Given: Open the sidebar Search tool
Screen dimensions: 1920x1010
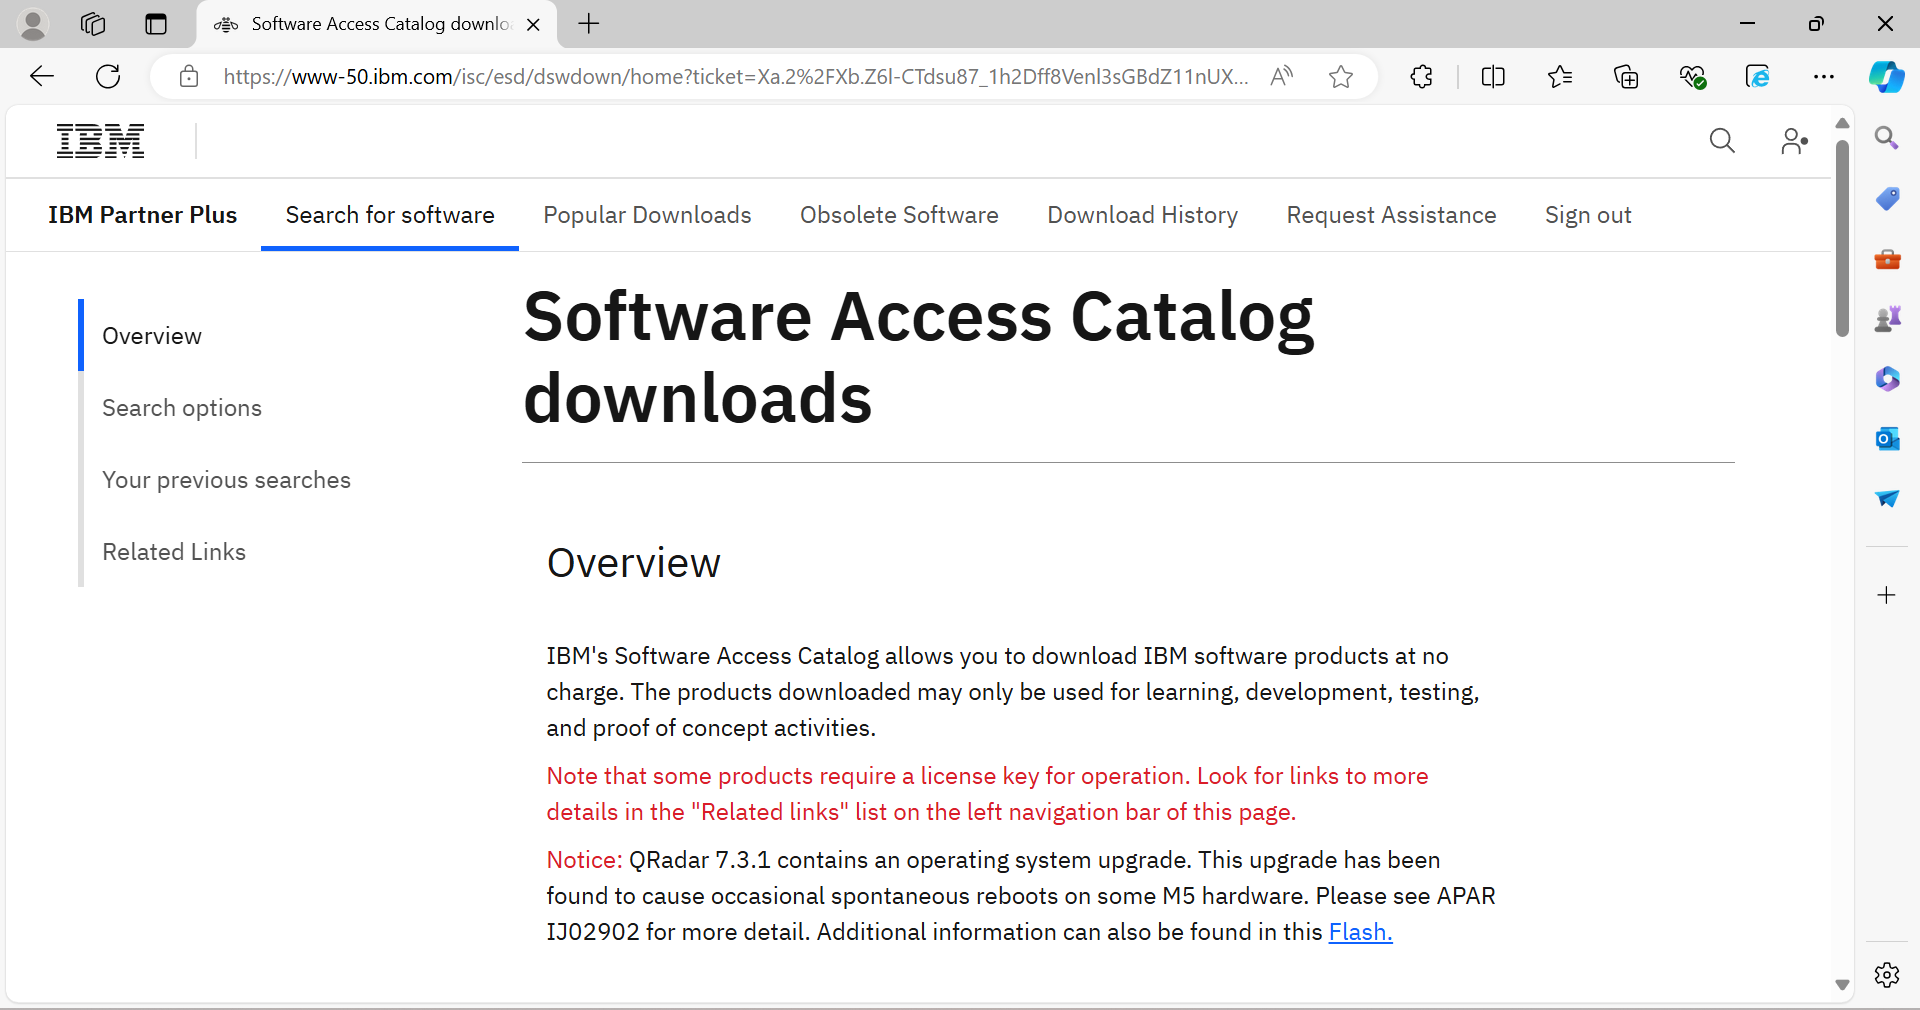Looking at the screenshot, I should [1887, 138].
